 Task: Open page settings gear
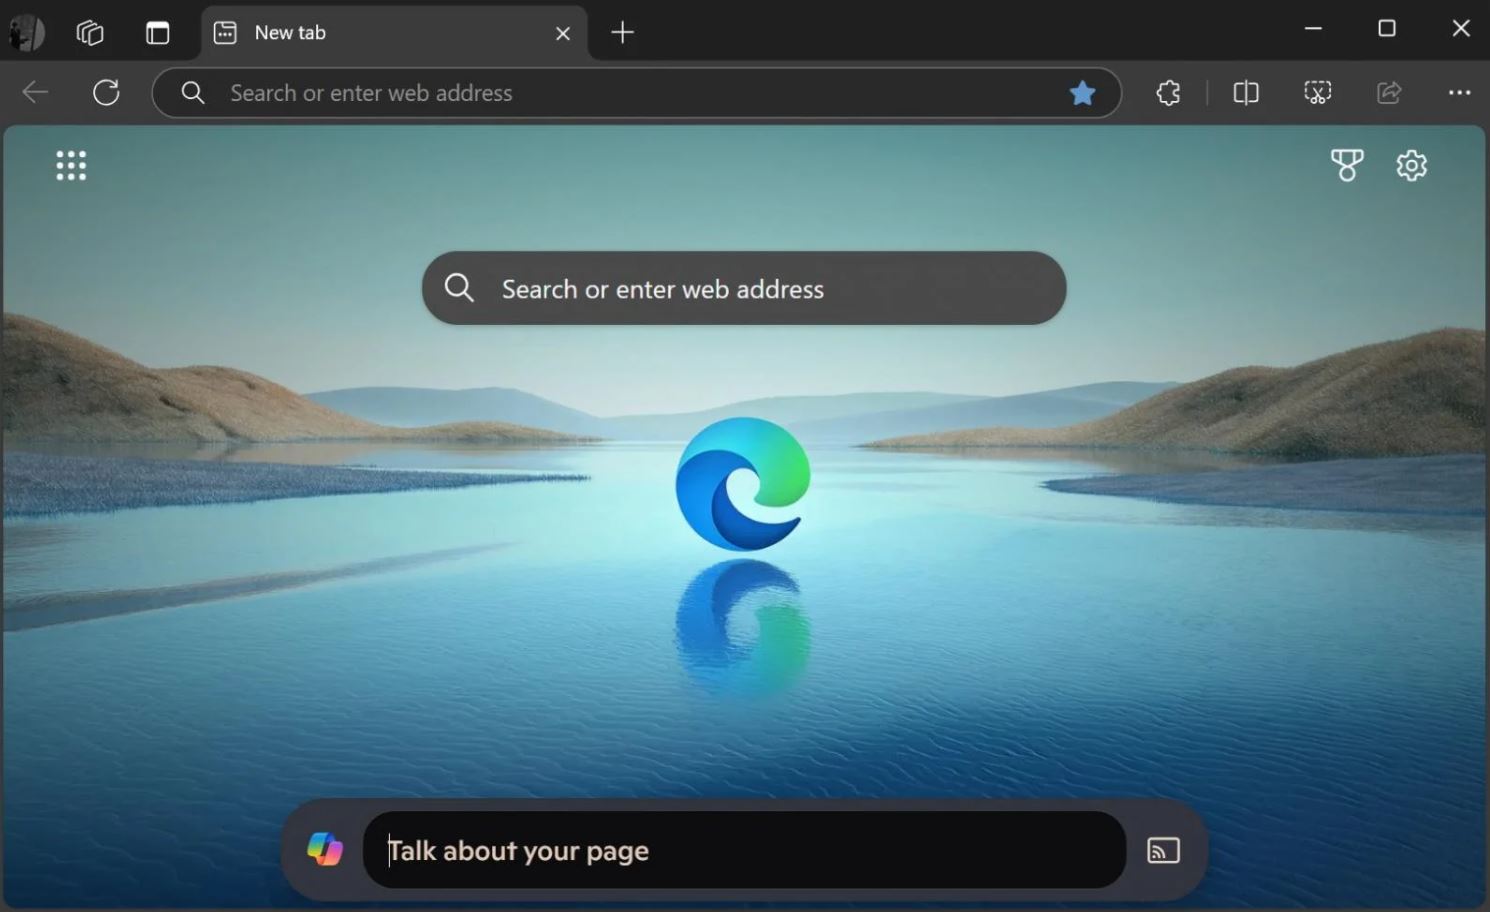1411,165
